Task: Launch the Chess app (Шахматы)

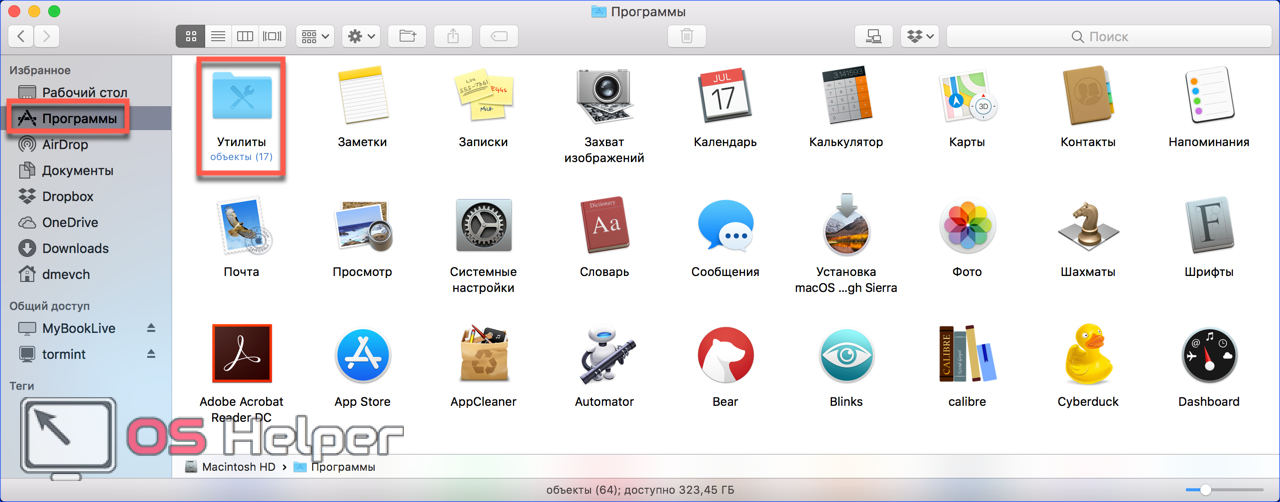Action: 1088,227
